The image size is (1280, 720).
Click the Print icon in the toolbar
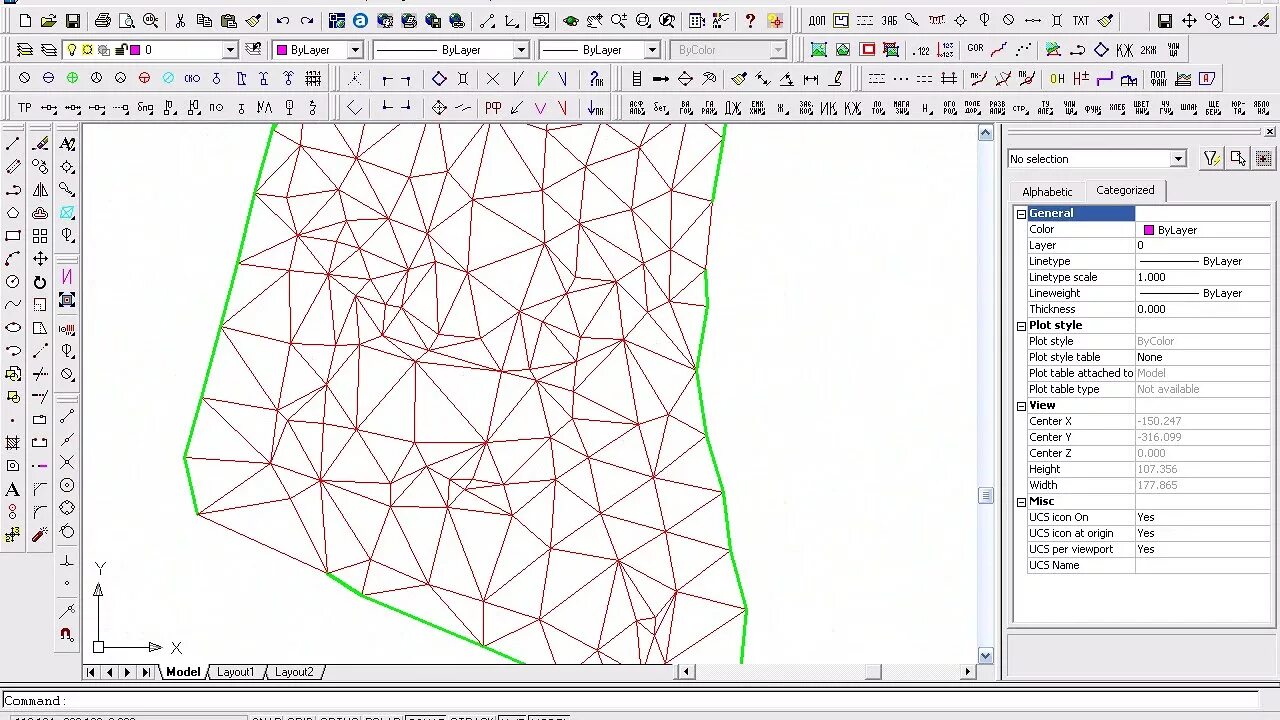103,21
